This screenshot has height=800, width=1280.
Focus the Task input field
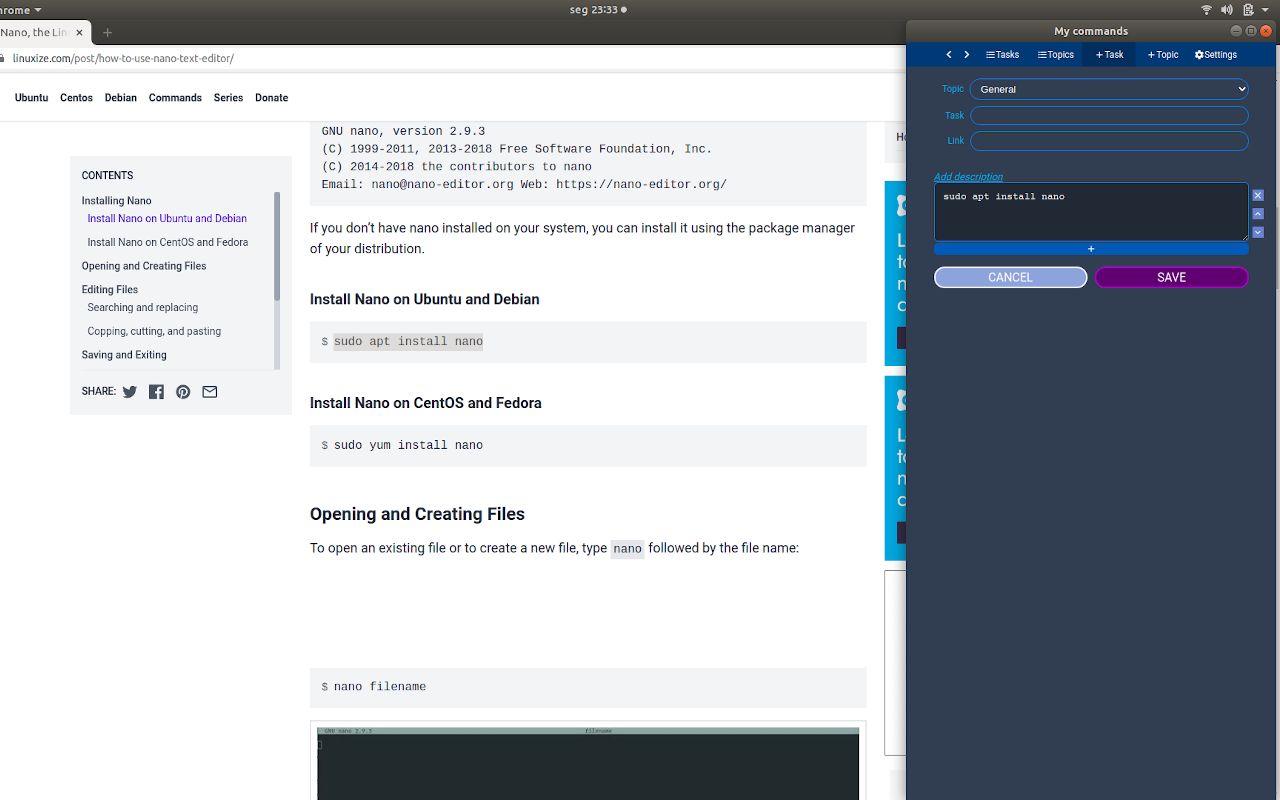click(x=1109, y=115)
